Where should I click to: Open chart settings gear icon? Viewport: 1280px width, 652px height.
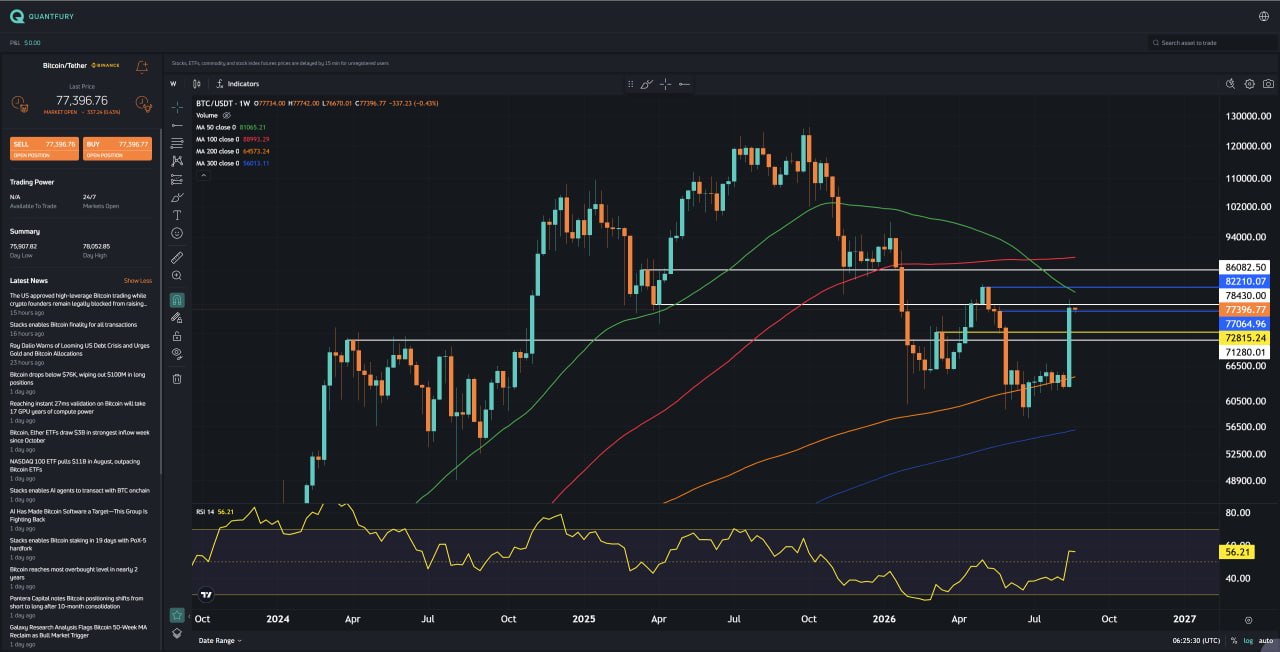(x=1249, y=84)
